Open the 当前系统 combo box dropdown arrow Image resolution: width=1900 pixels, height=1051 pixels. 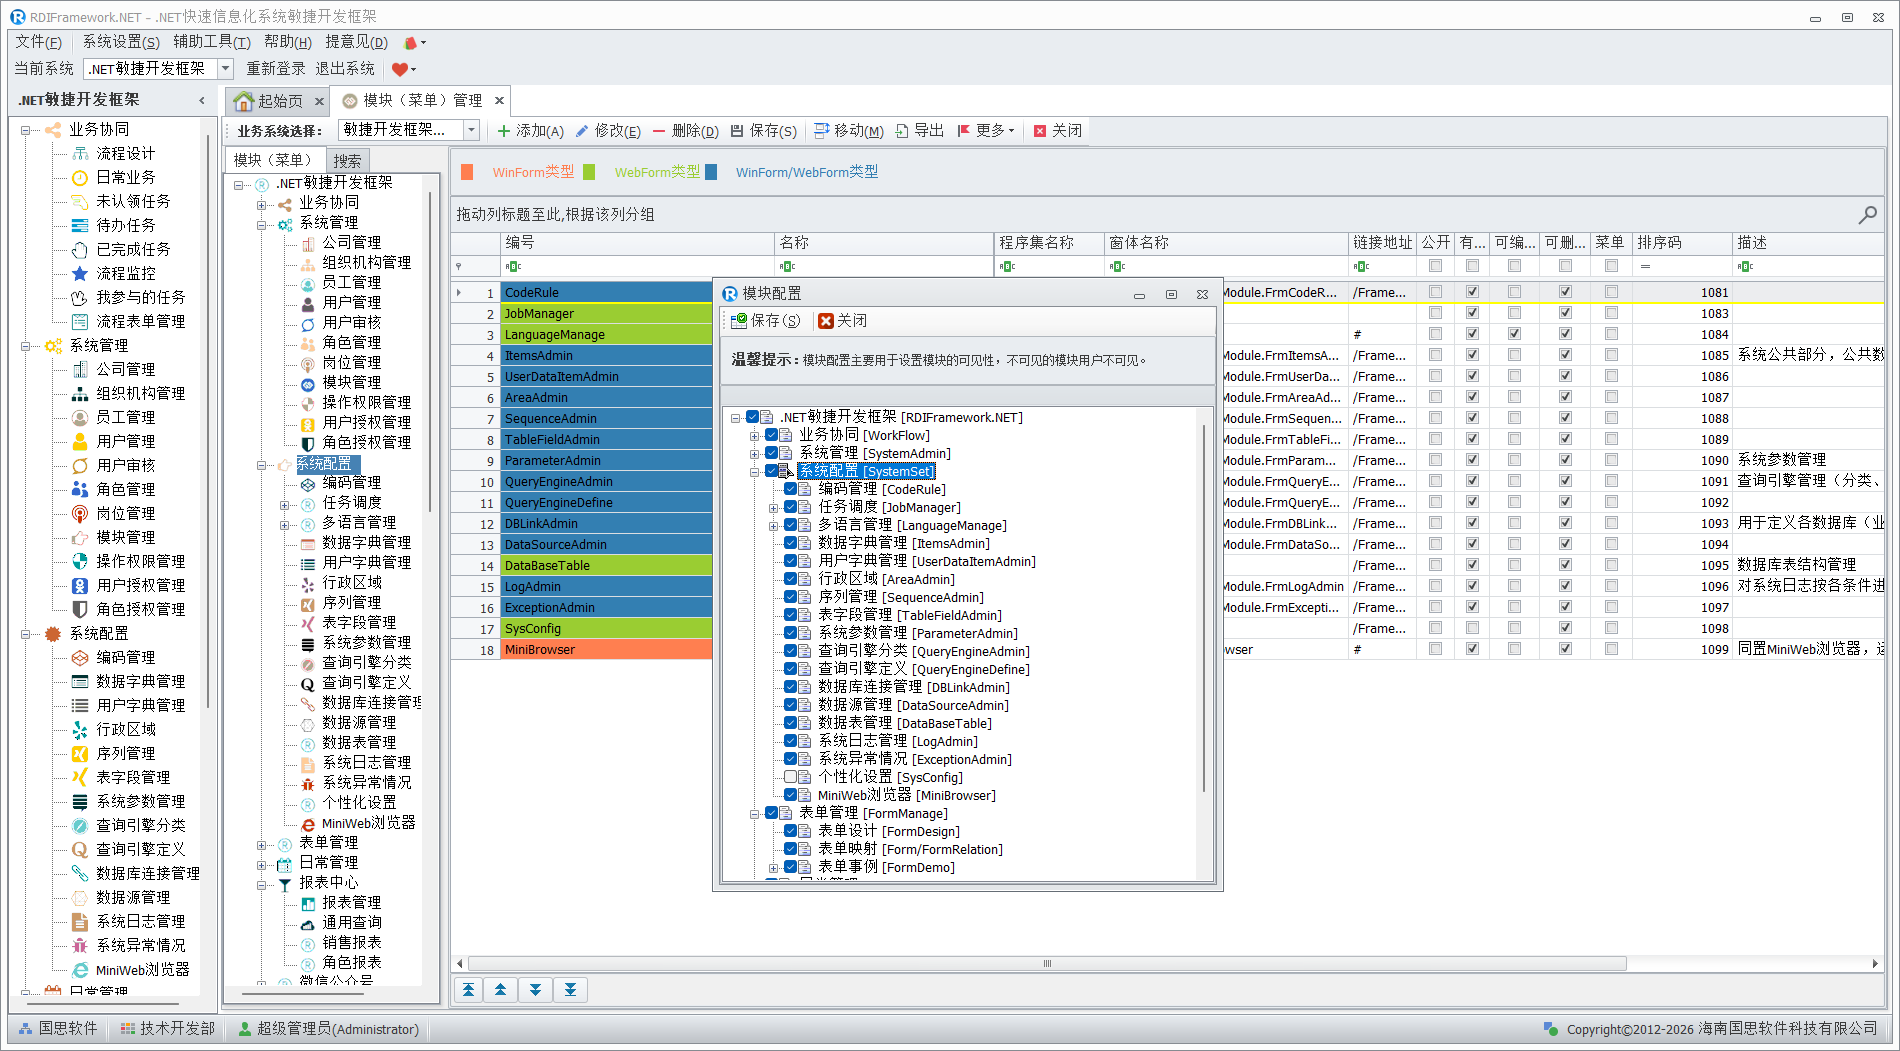[226, 68]
